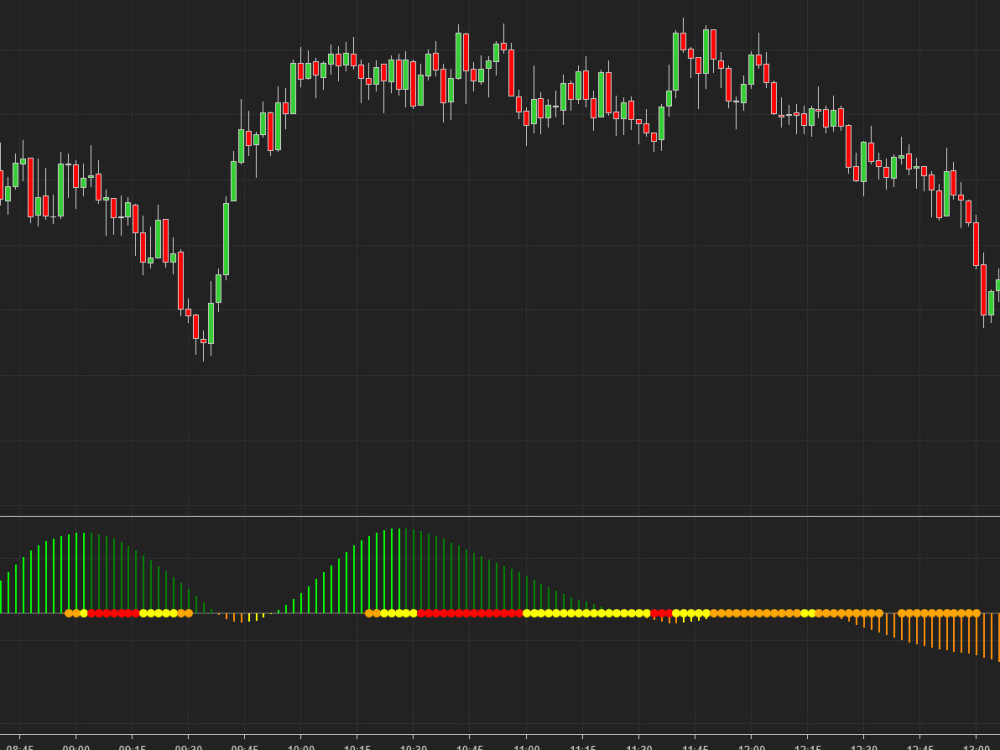Click the 11:00 time axis label
The image size is (1000, 750).
[x=526, y=747]
